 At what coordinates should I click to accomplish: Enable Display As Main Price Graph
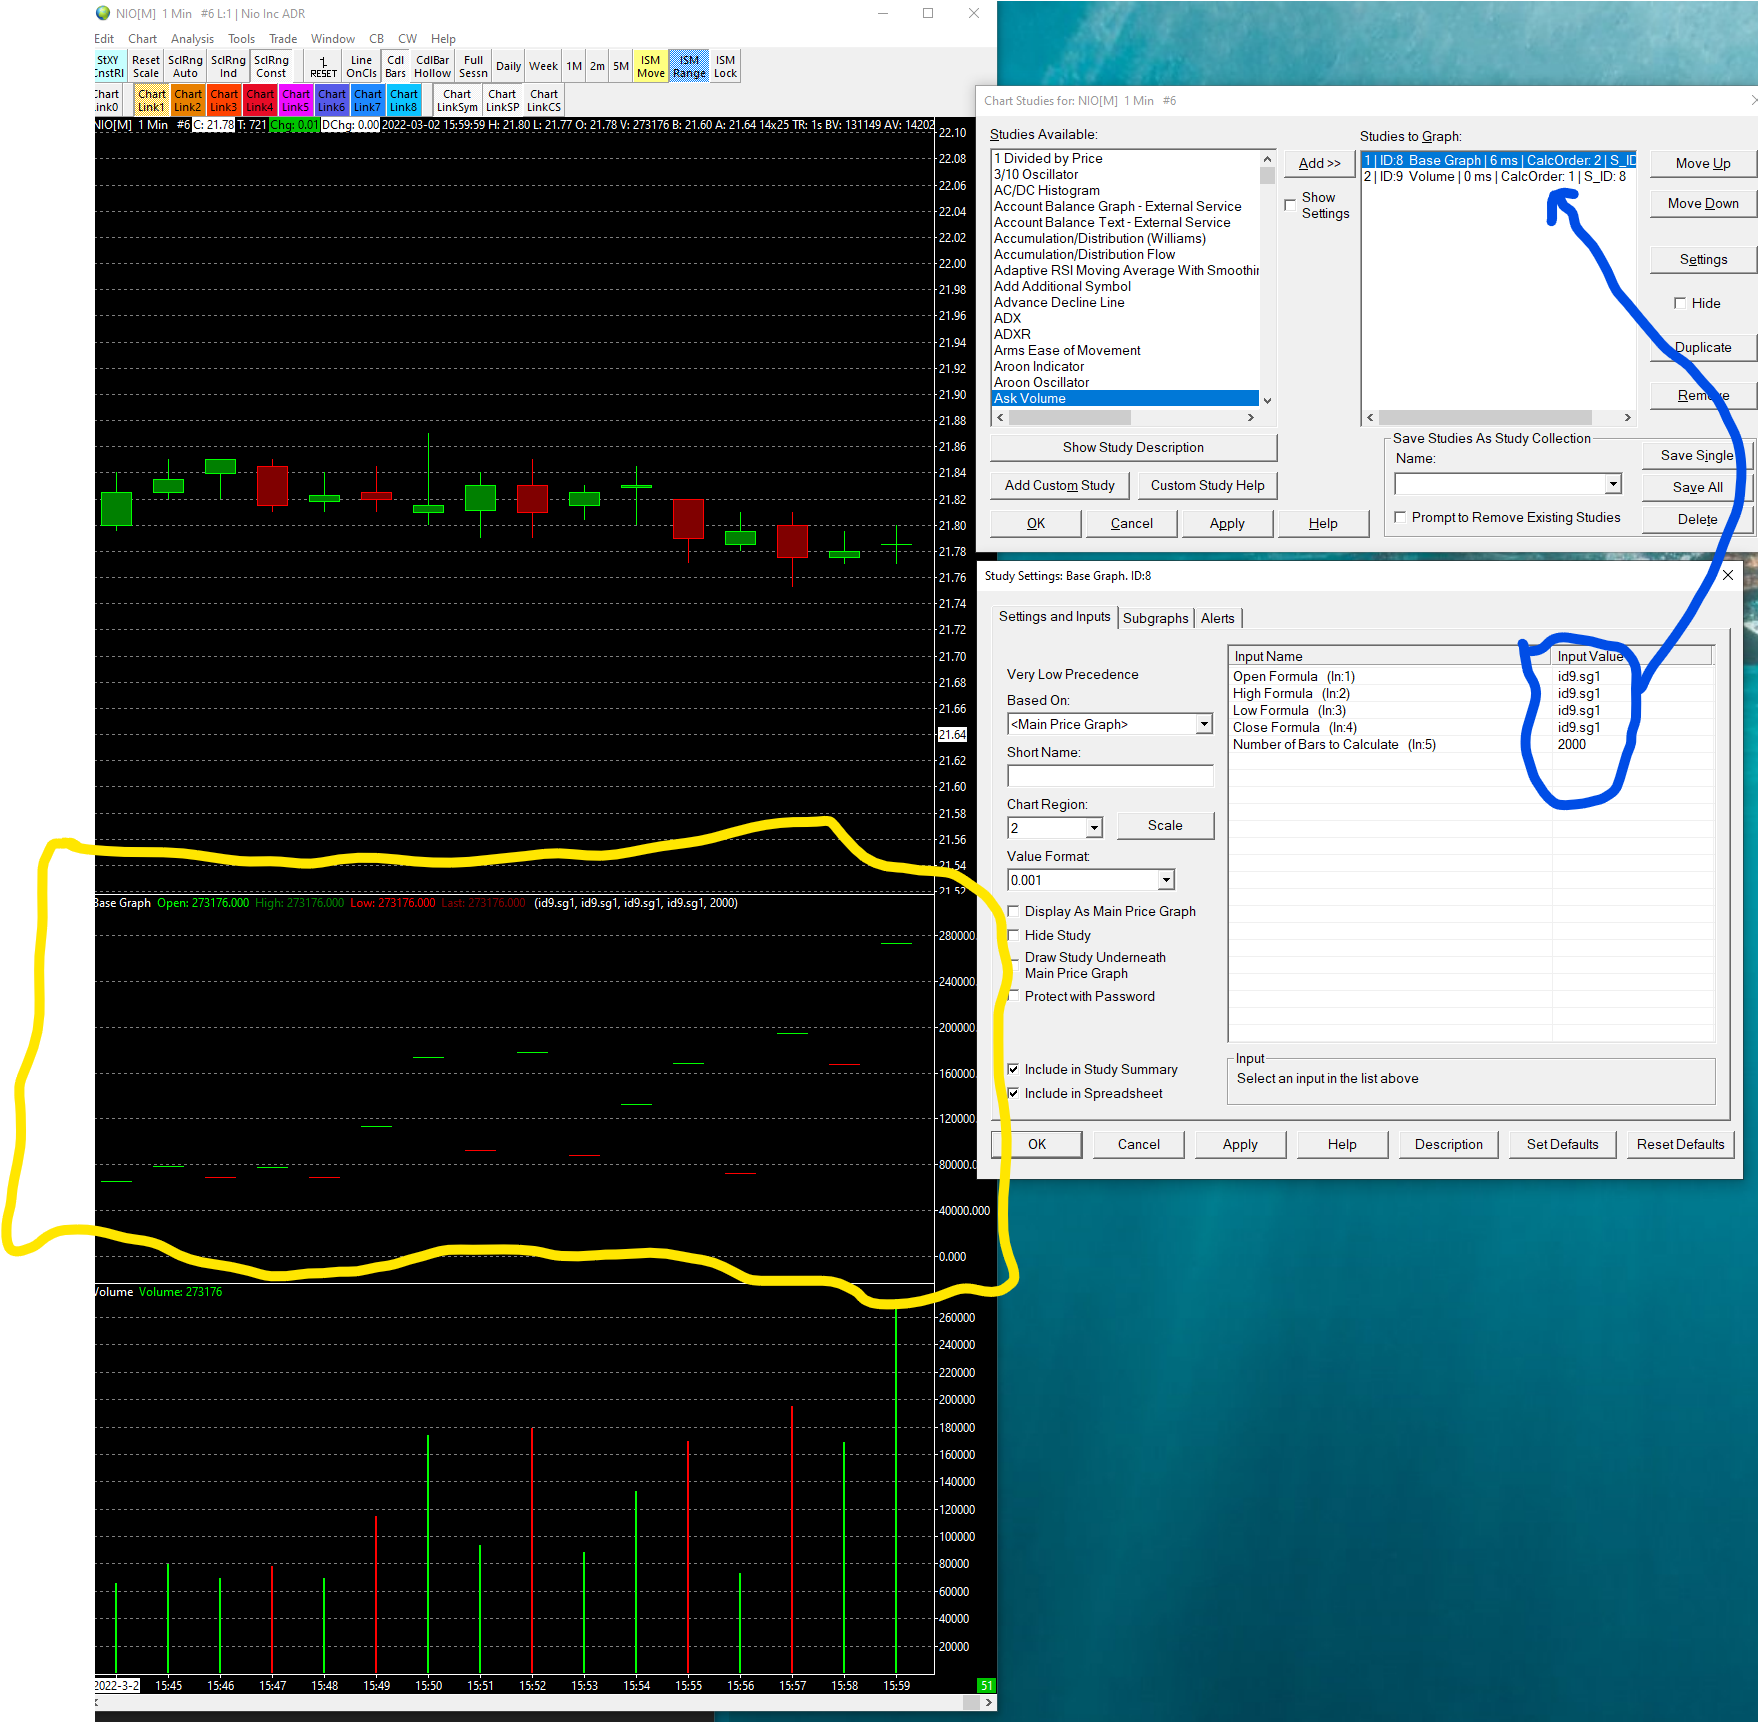coord(1013,911)
